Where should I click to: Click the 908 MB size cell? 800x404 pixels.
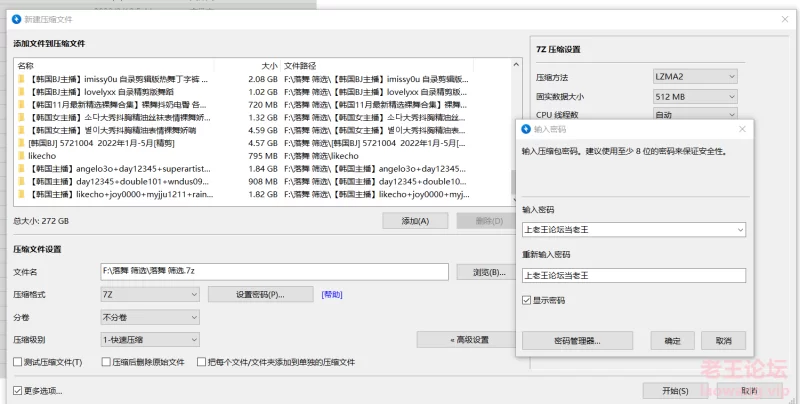(263, 181)
